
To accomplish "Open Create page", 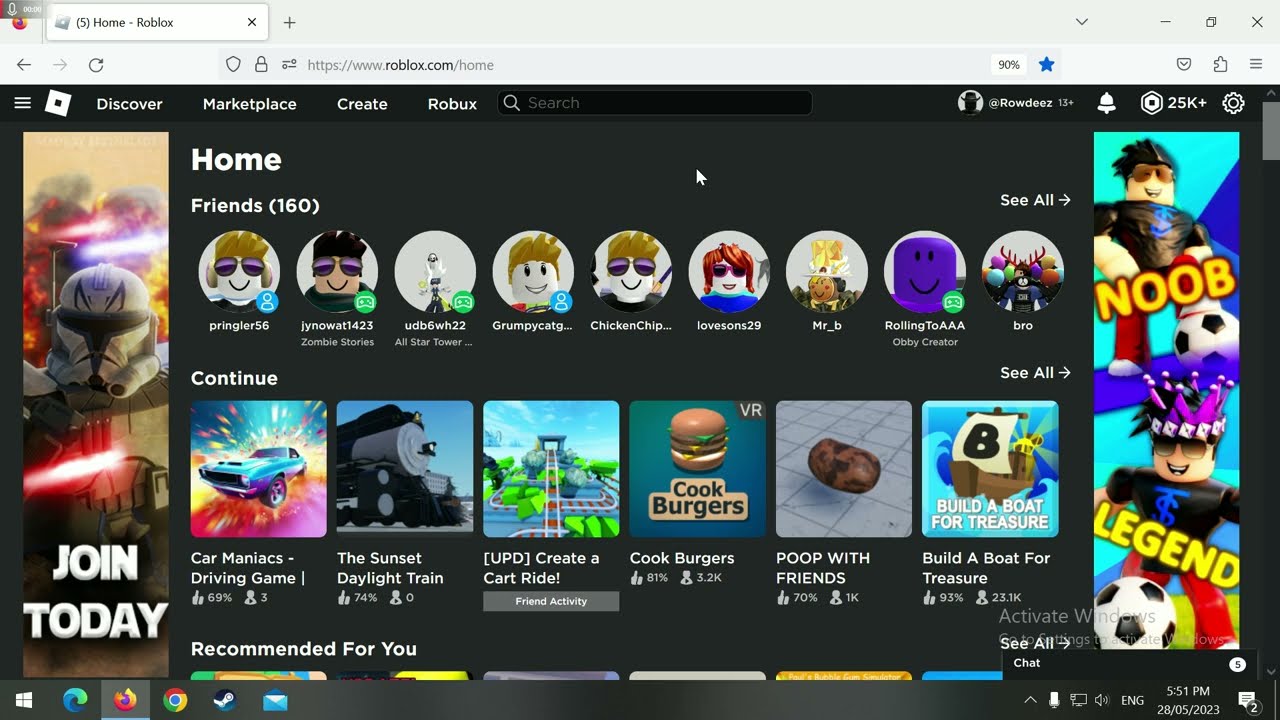I will click(x=362, y=103).
